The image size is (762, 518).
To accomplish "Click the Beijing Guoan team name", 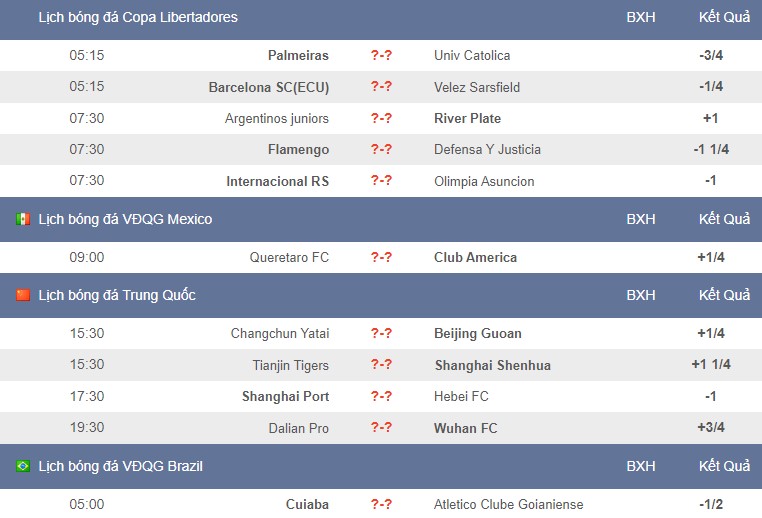I will (478, 334).
